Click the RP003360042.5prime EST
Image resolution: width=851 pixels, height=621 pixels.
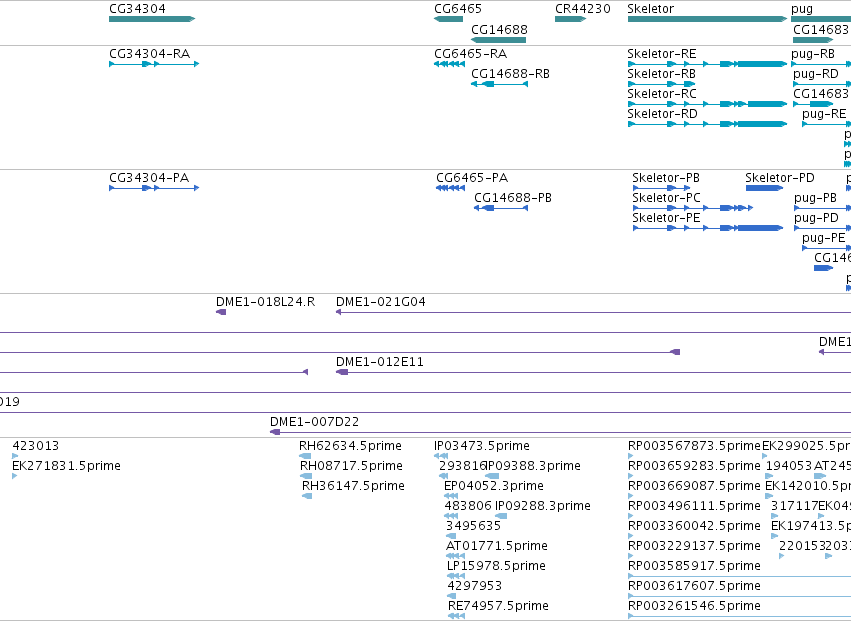pyautogui.click(x=631, y=537)
